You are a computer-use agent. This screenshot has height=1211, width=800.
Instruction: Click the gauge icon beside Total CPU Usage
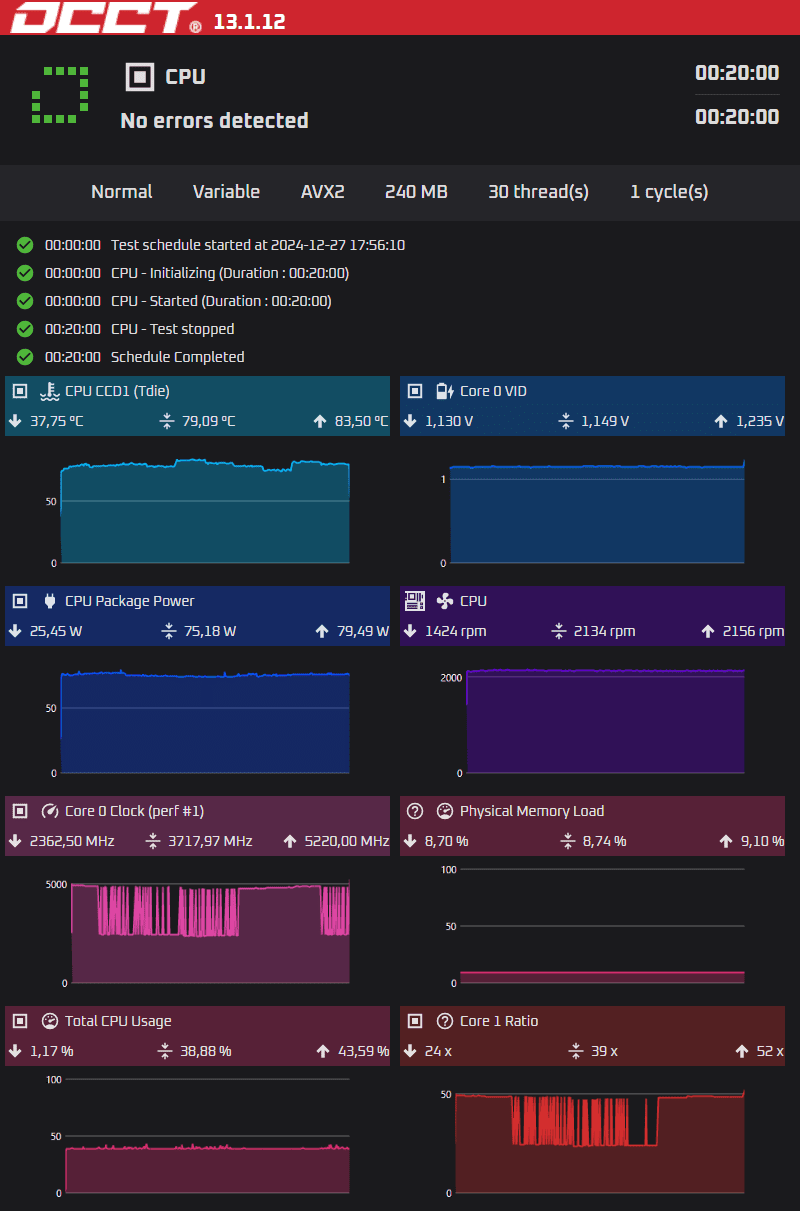coord(49,1021)
